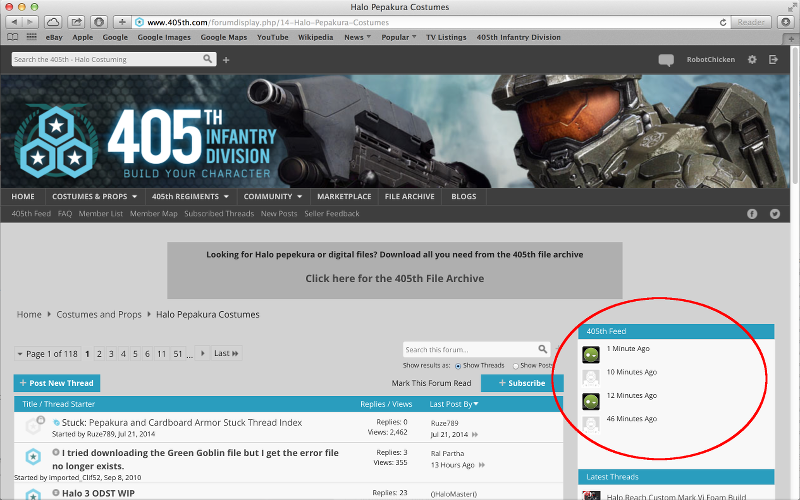Click plus icon beside site search
Image resolution: width=800 pixels, height=500 pixels.
tap(226, 60)
